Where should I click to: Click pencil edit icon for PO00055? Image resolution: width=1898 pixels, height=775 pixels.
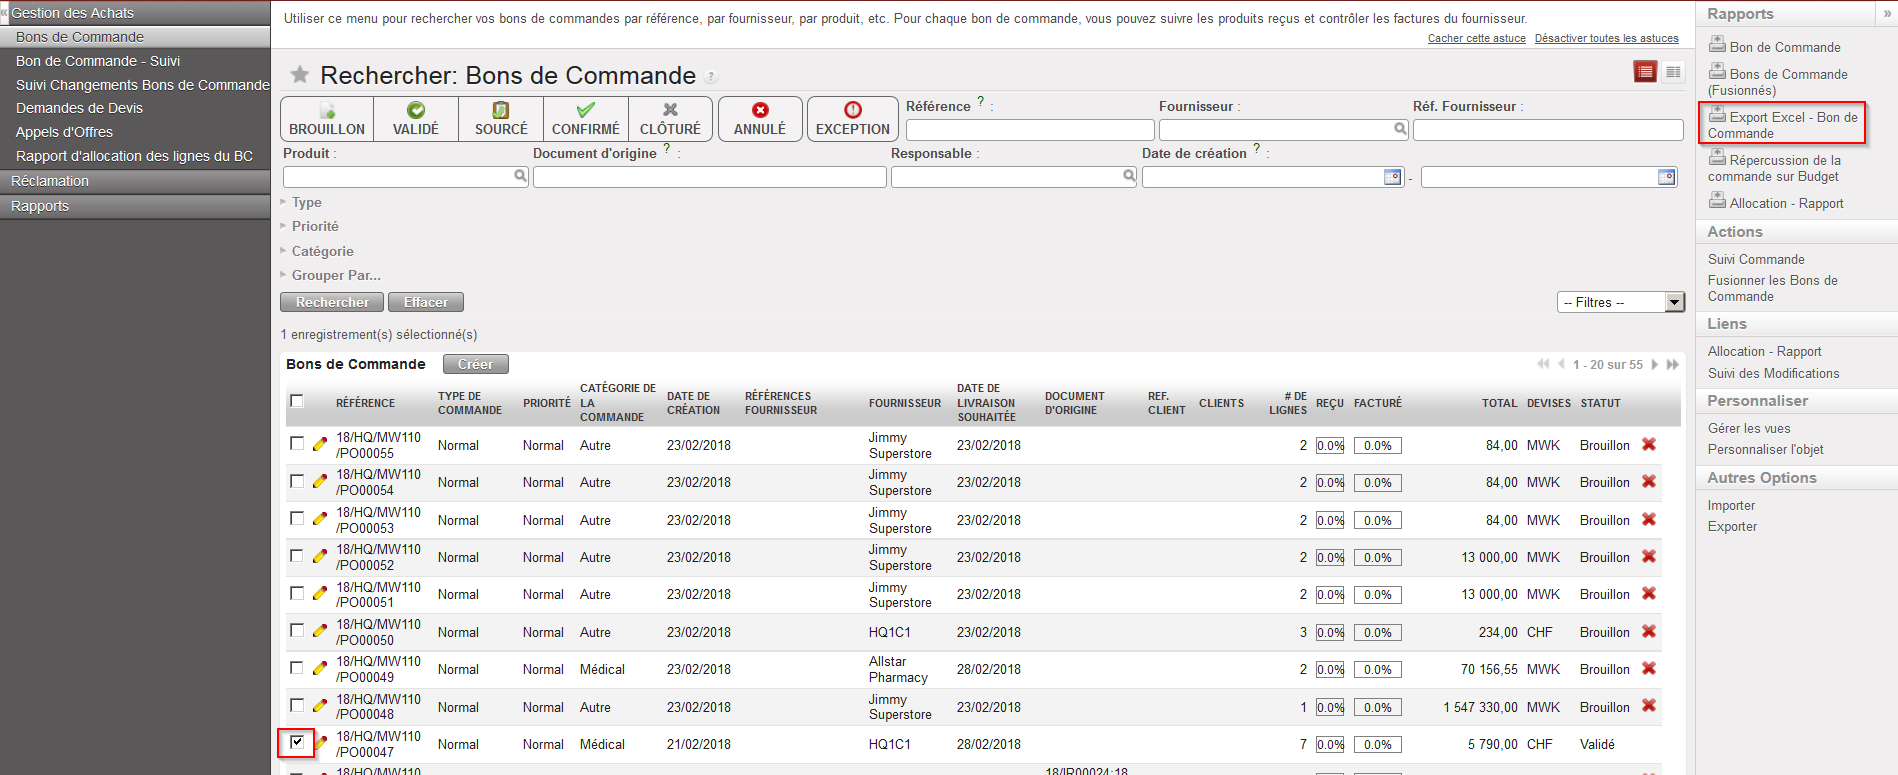(x=320, y=444)
